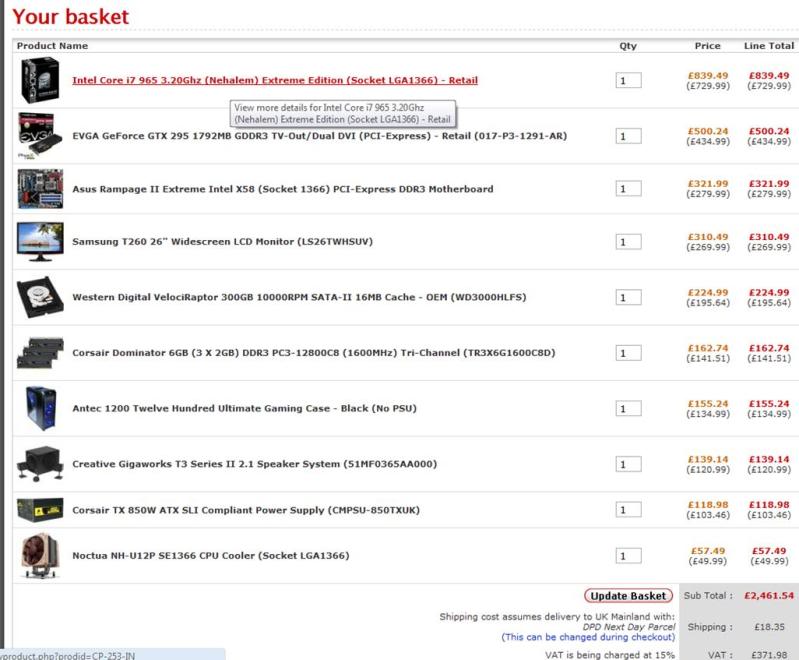The width and height of the screenshot is (799, 660).
Task: Select the VelociRaptor hard drive image
Action: pos(40,298)
